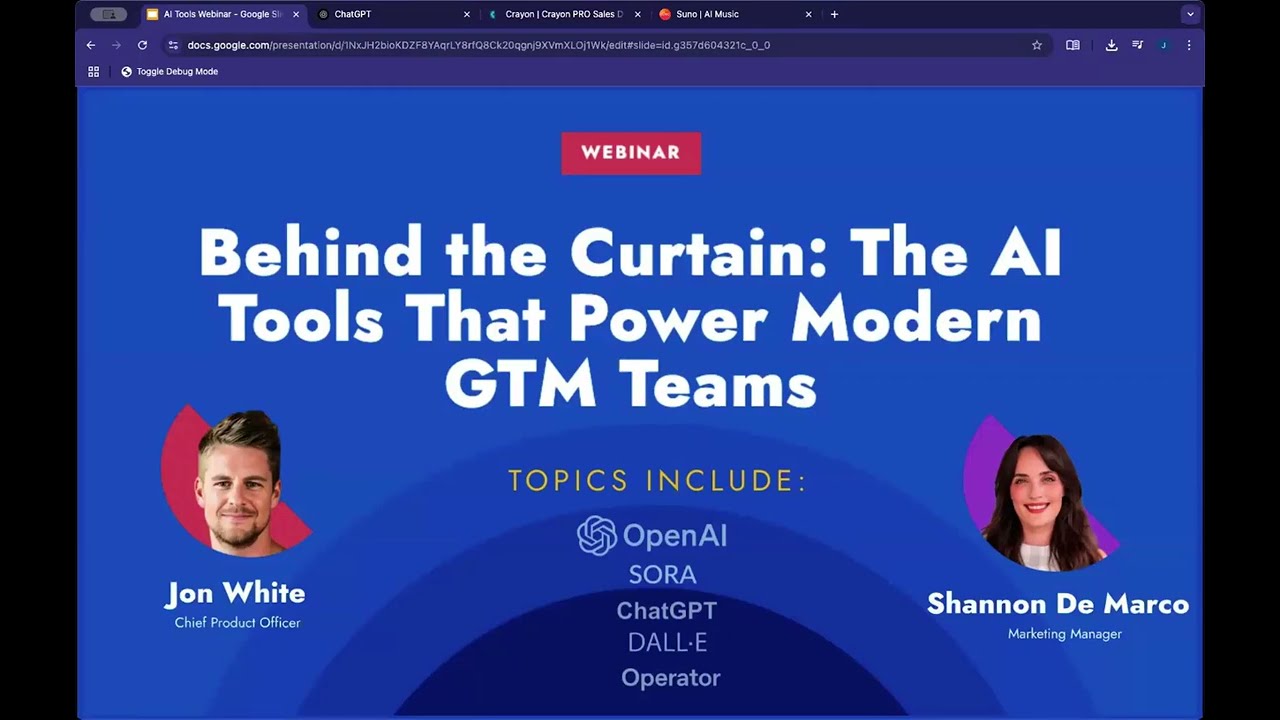Close the AI Tools Webinar tab
1280x720 pixels.
point(296,14)
